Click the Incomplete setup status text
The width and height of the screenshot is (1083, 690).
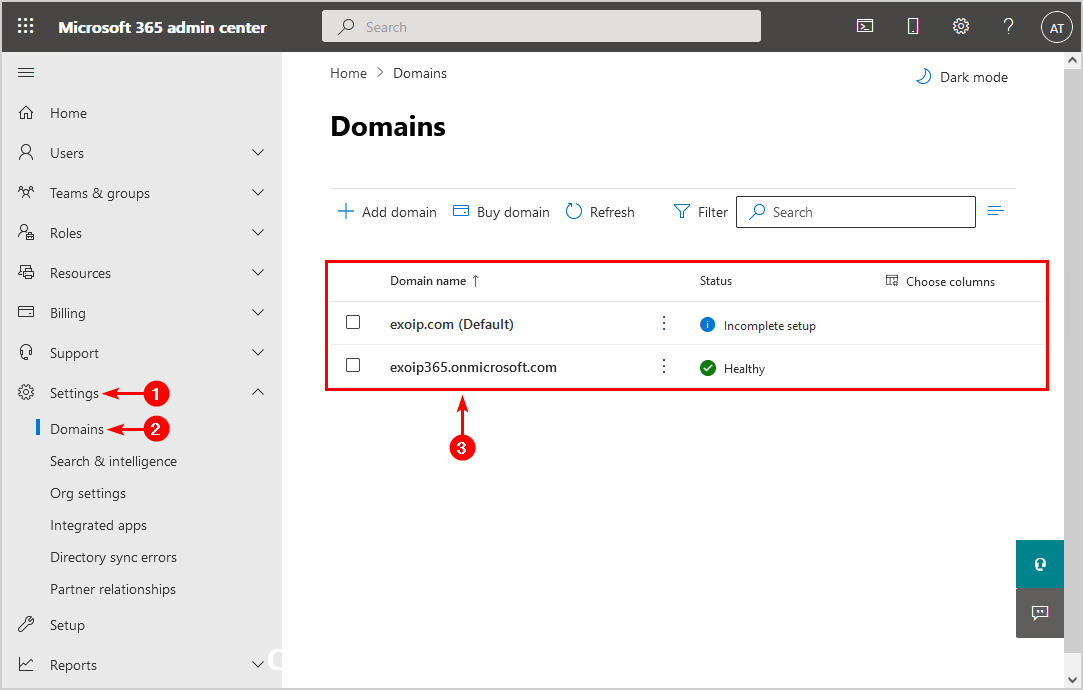tap(769, 325)
